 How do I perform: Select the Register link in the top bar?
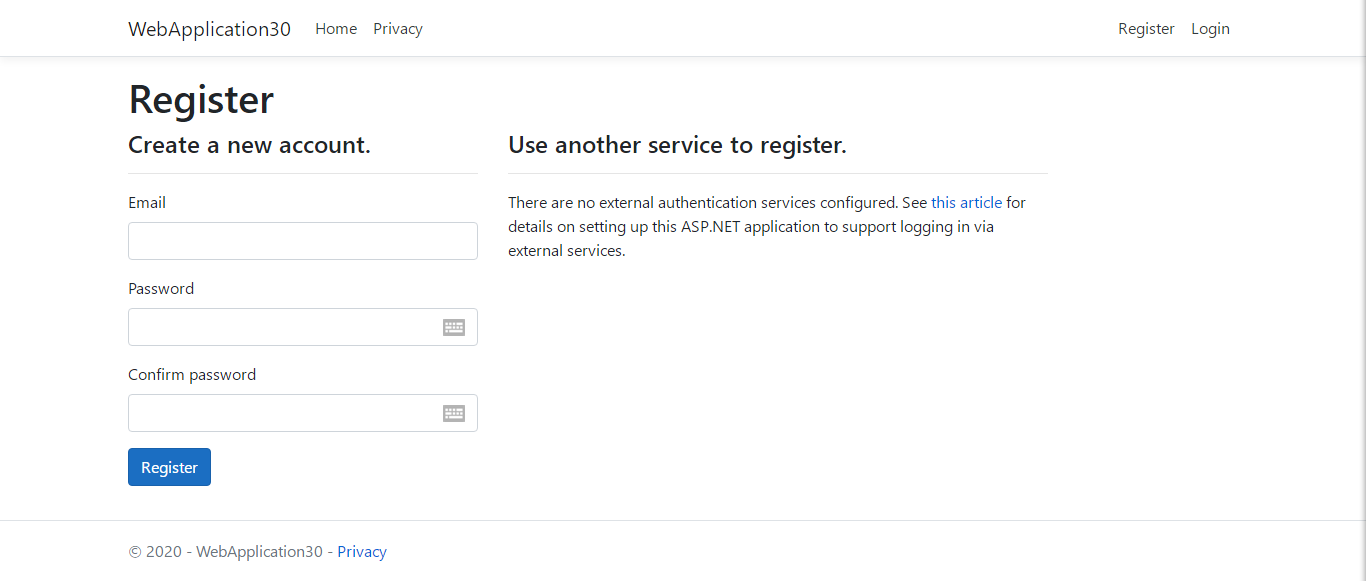point(1146,28)
